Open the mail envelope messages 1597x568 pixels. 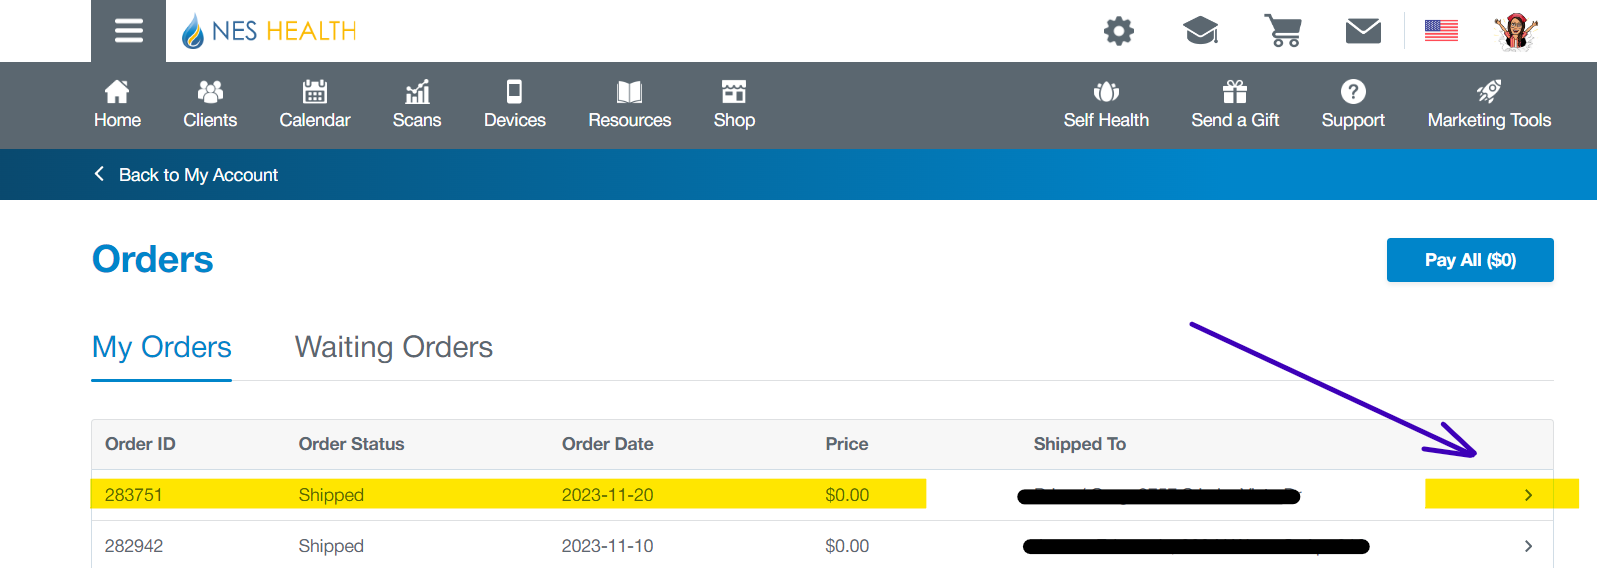[x=1363, y=31]
